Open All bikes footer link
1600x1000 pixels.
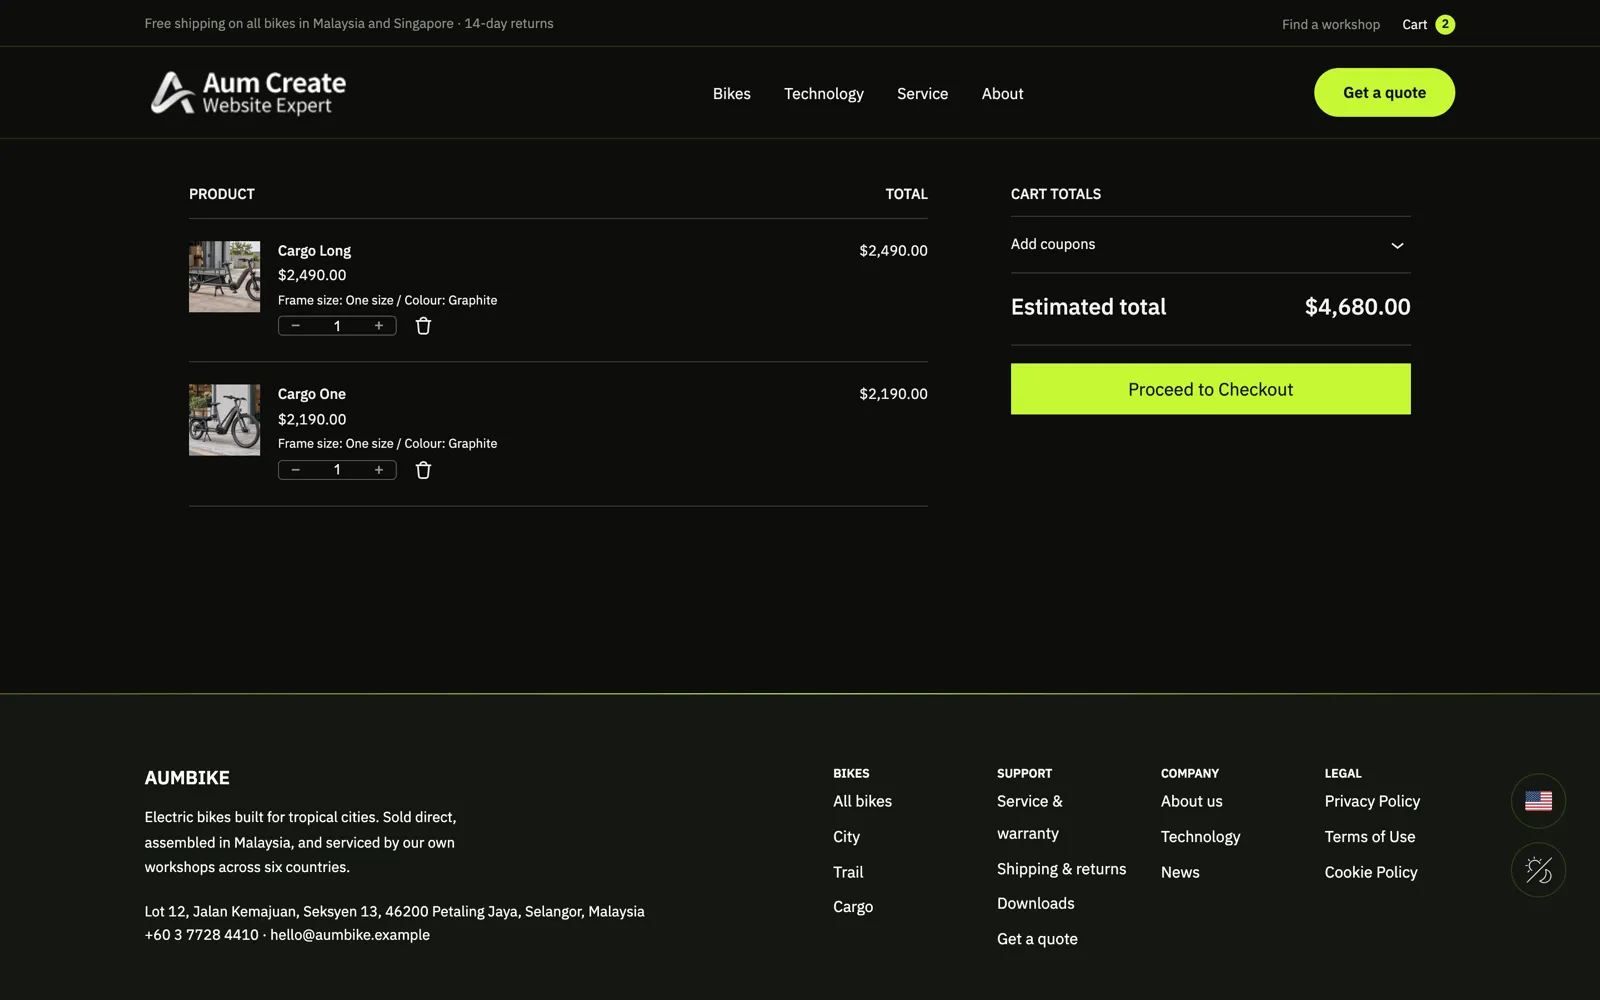click(x=862, y=801)
